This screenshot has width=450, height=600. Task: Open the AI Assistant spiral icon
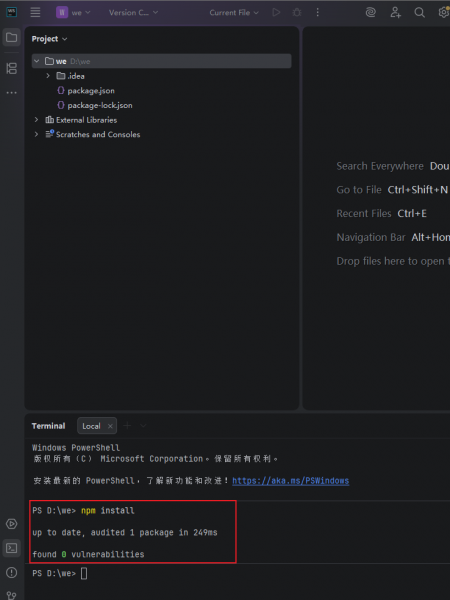pos(370,12)
